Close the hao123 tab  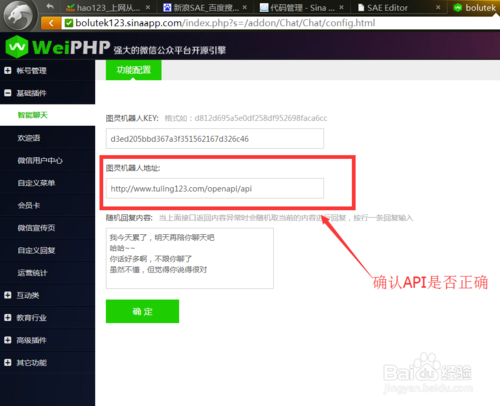click(148, 7)
